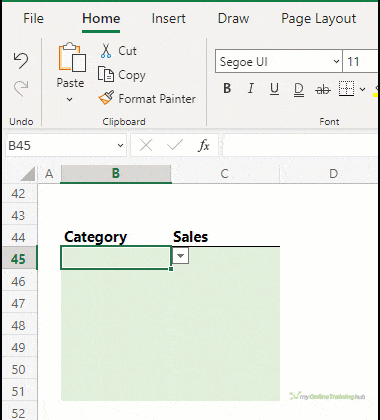The image size is (380, 420).
Task: Activate the Format Painter brush
Action: (x=106, y=98)
